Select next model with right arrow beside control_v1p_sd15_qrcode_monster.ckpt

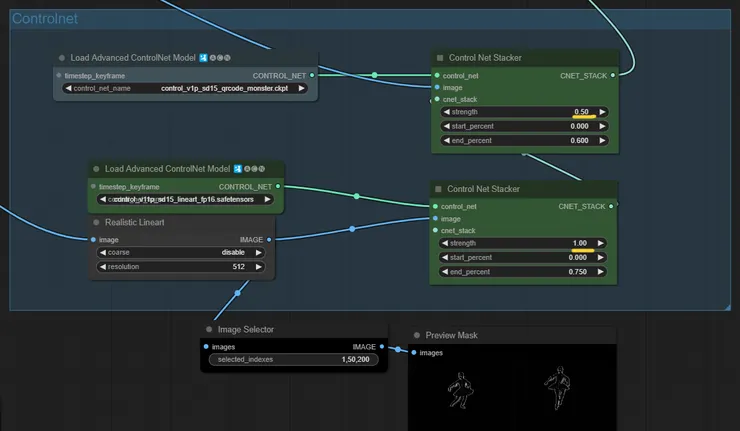point(301,88)
